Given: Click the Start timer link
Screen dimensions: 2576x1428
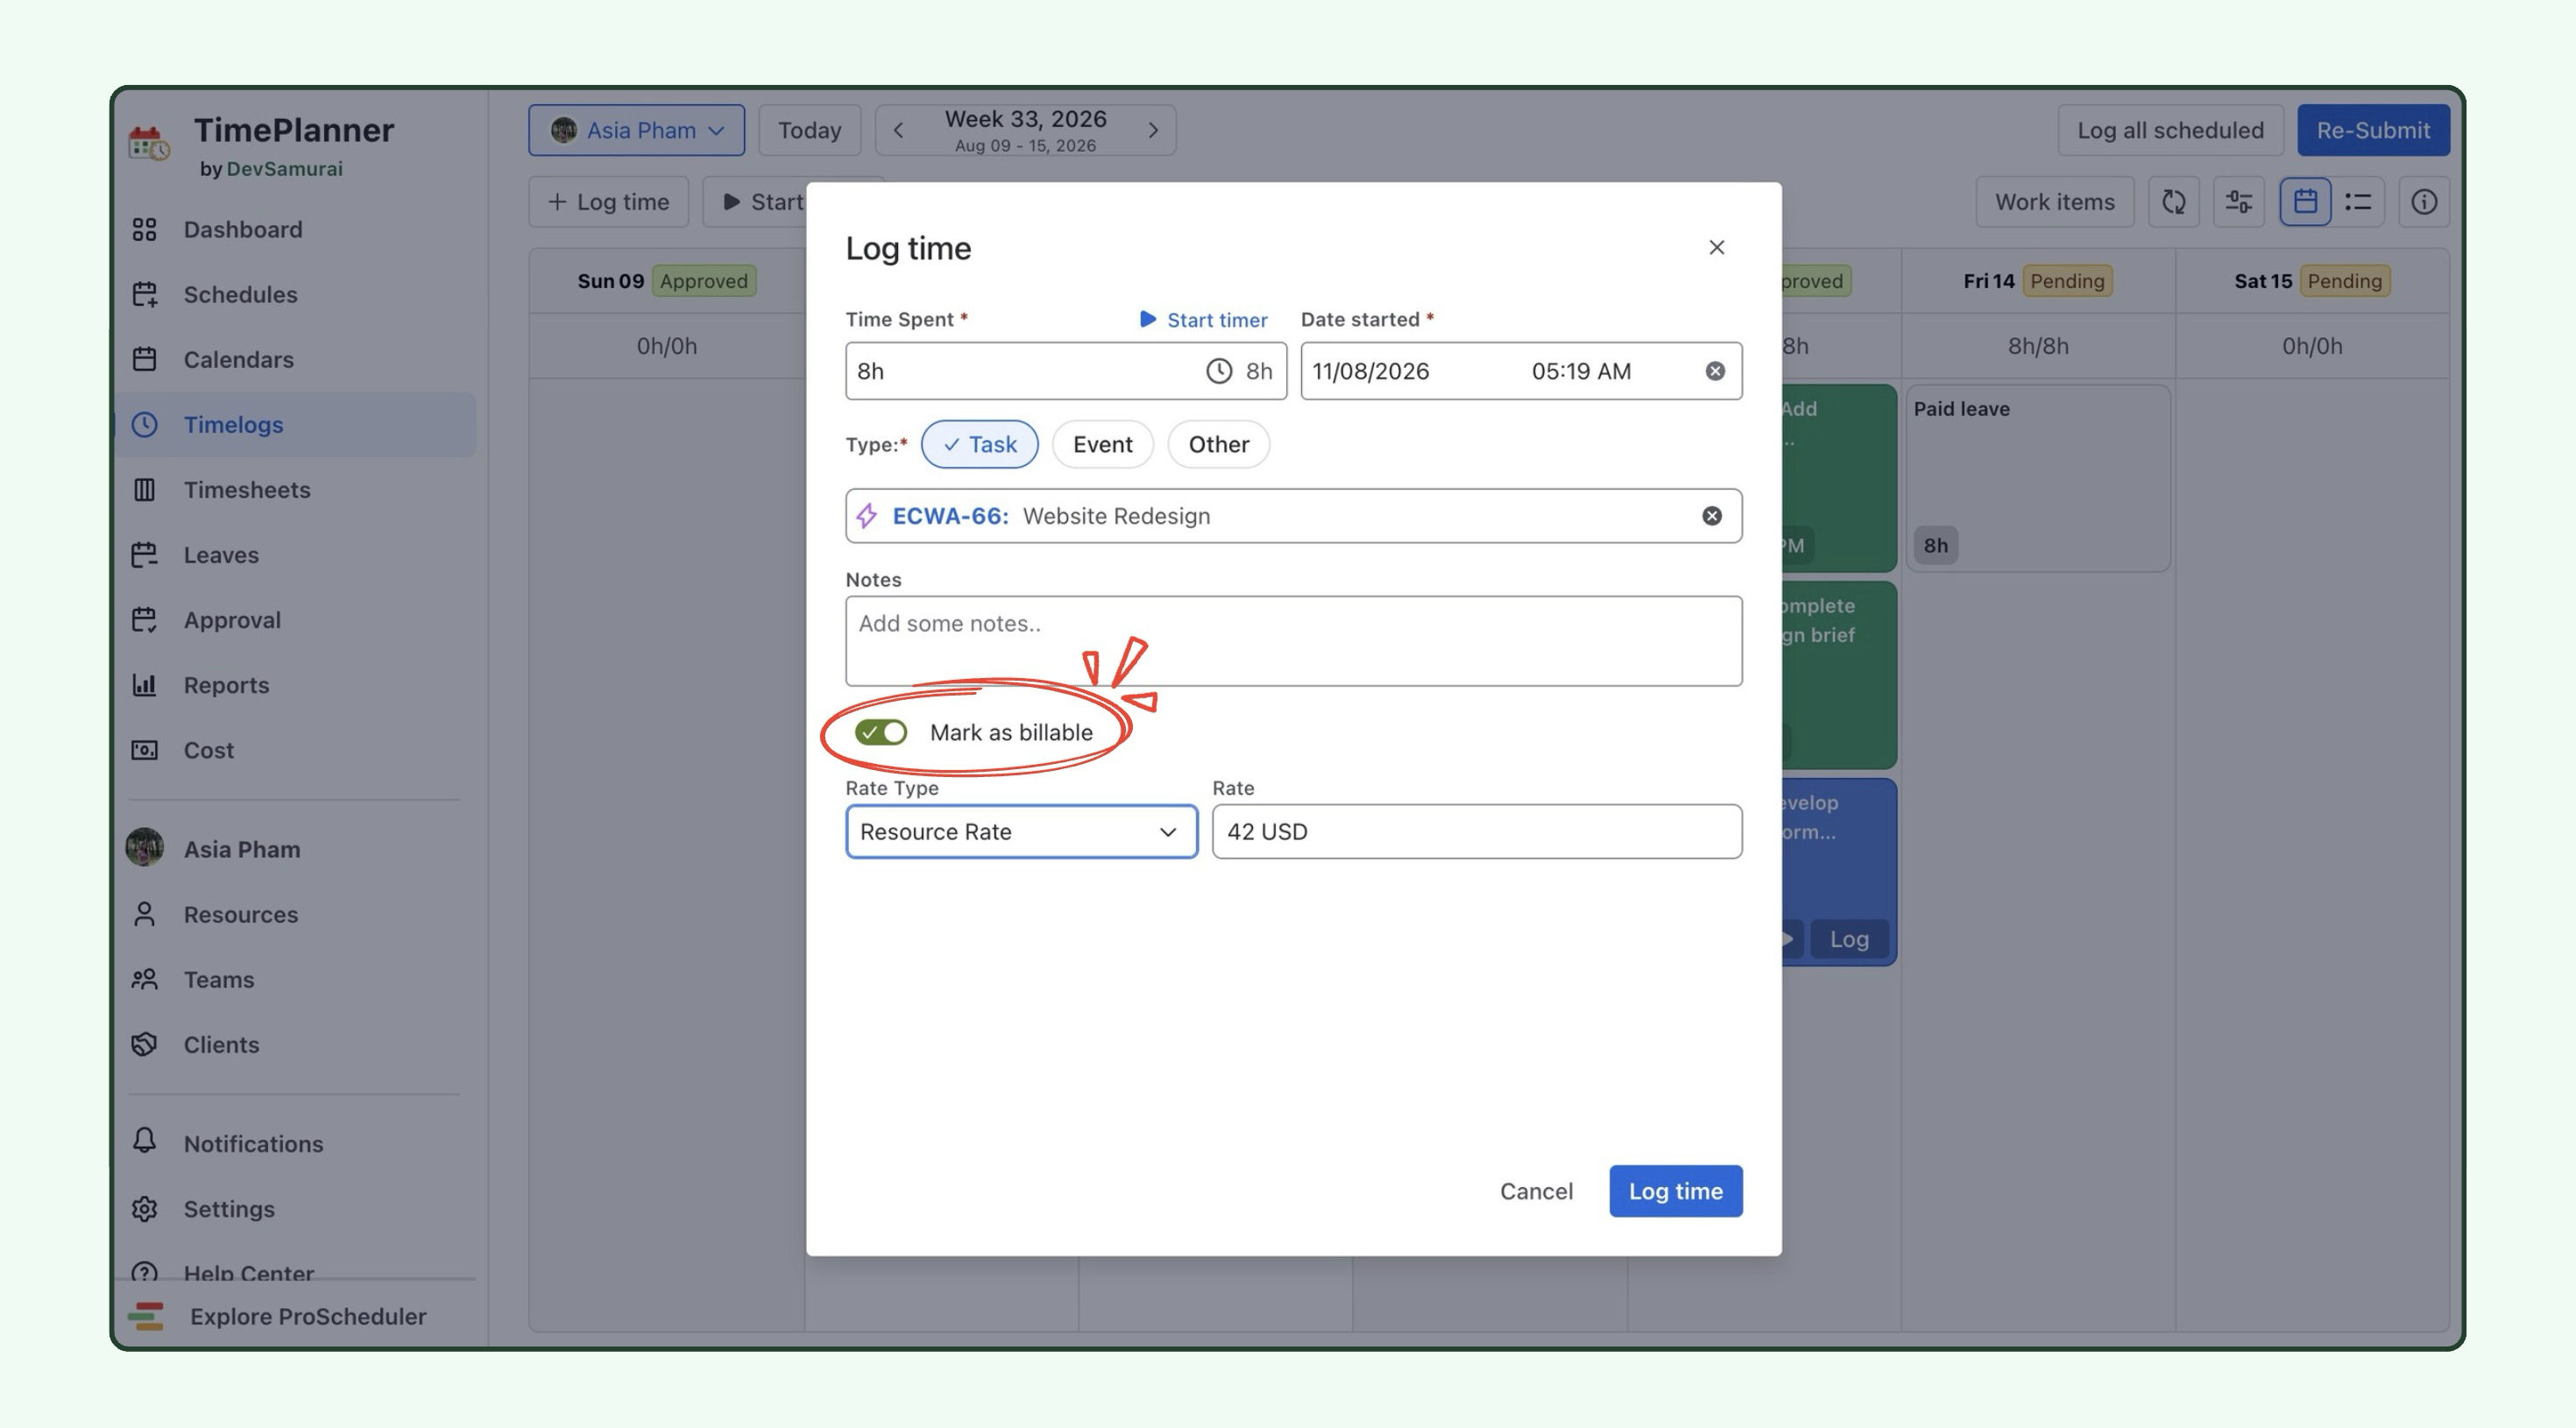Looking at the screenshot, I should pos(1203,319).
